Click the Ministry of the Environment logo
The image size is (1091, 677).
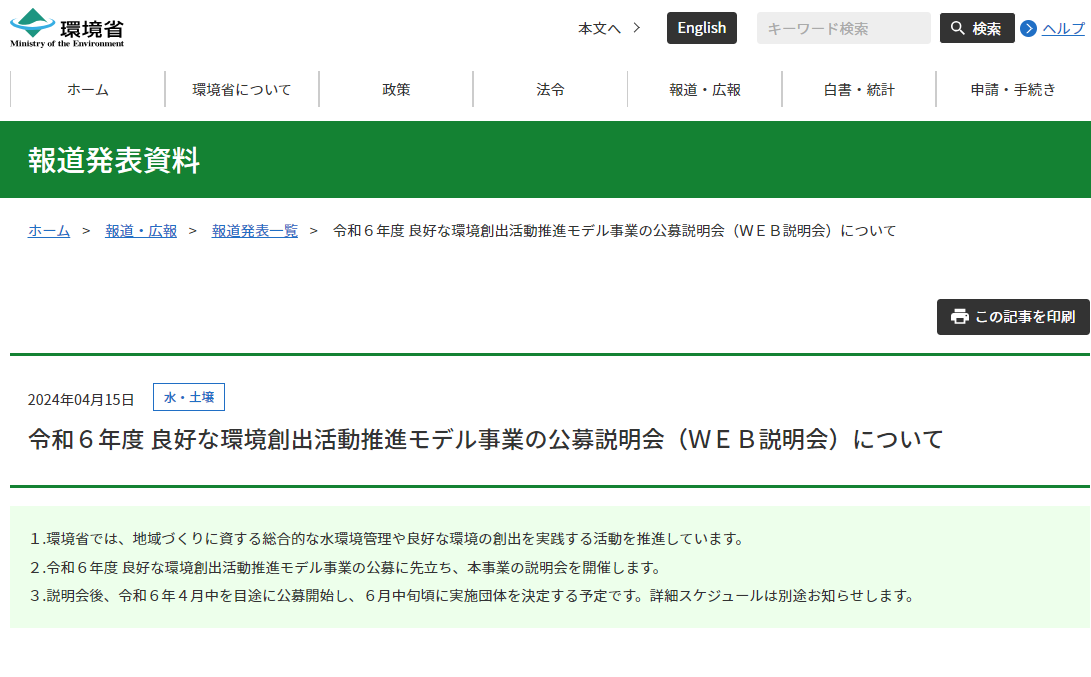click(x=67, y=28)
